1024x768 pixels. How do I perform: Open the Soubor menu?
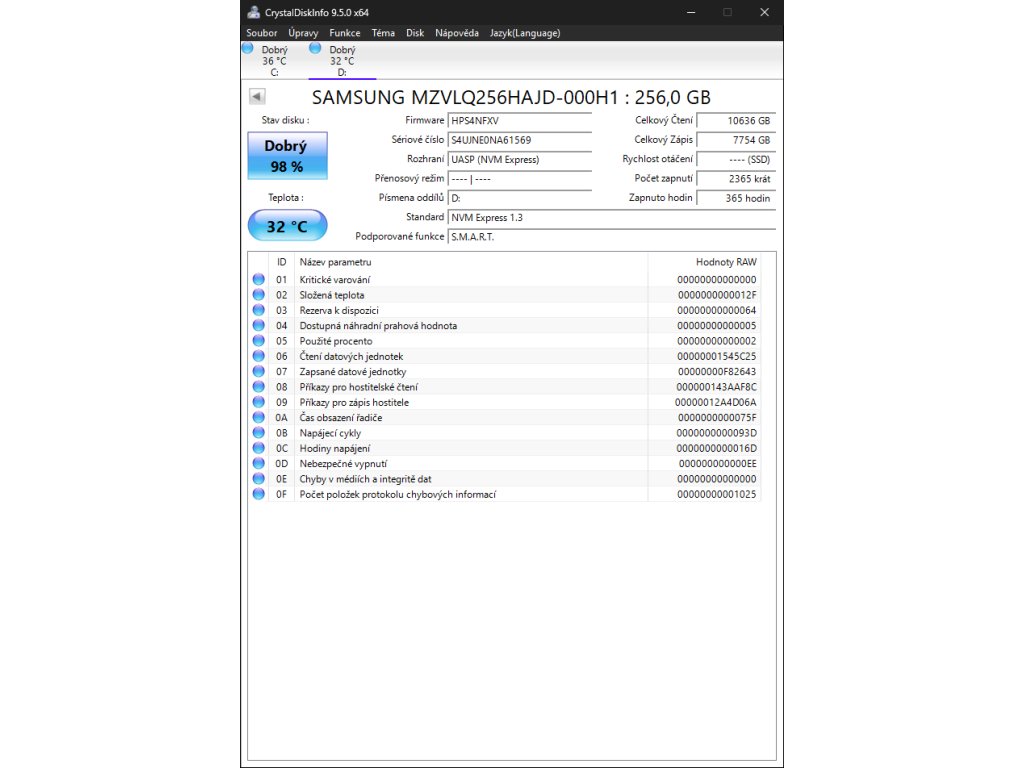coord(262,33)
